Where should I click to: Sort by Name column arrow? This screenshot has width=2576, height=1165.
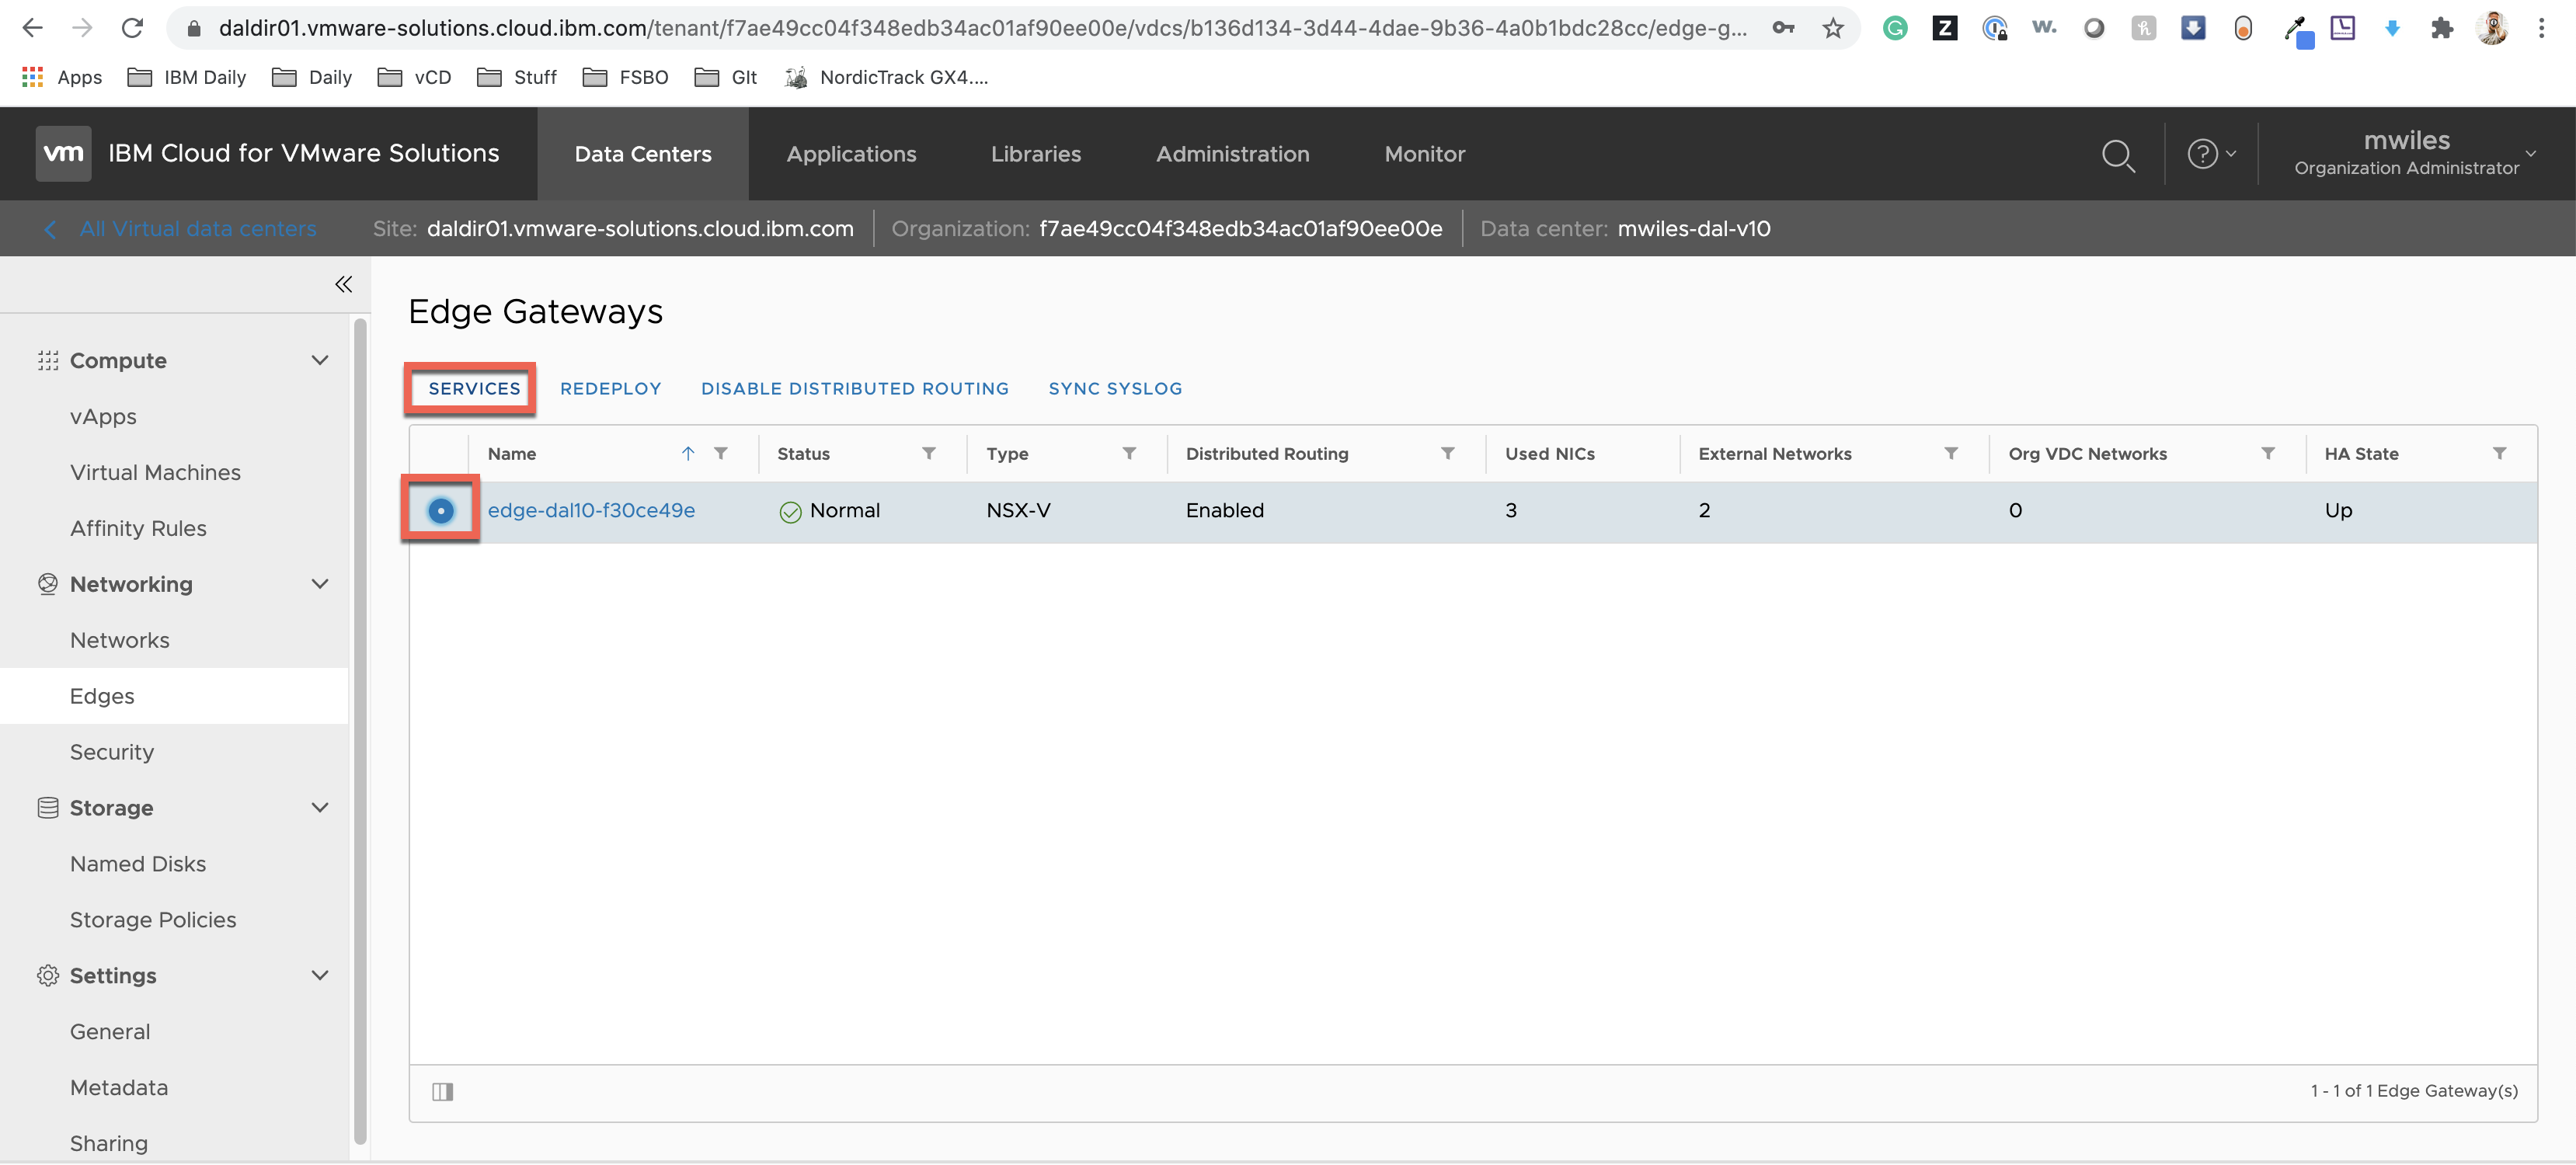pyautogui.click(x=687, y=453)
